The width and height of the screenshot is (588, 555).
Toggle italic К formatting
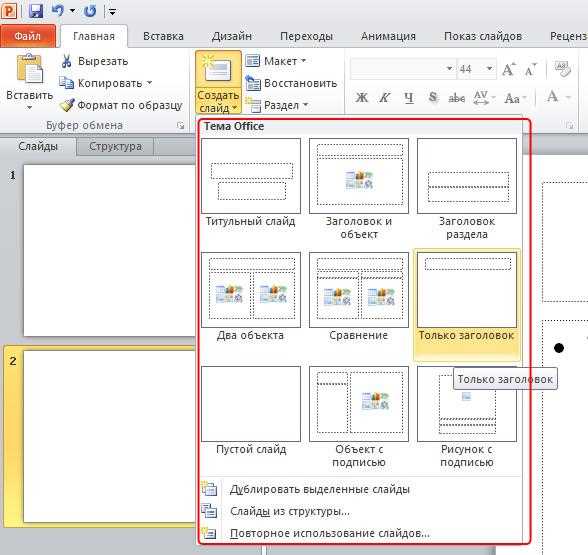coord(384,98)
